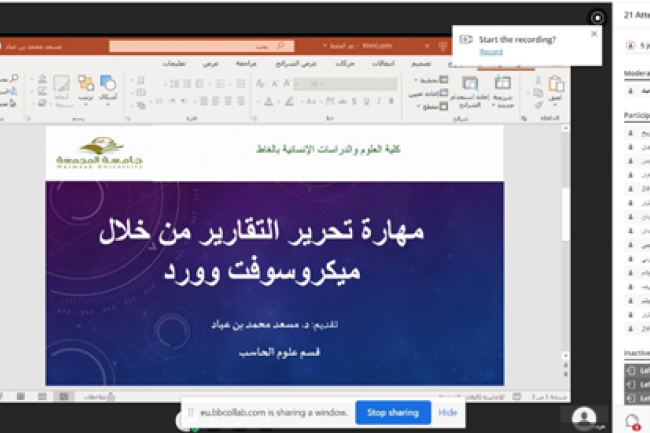Viewport: 650px width, 433px height.
Task: Click the Convert to SmartArt icon
Action: coord(141,106)
